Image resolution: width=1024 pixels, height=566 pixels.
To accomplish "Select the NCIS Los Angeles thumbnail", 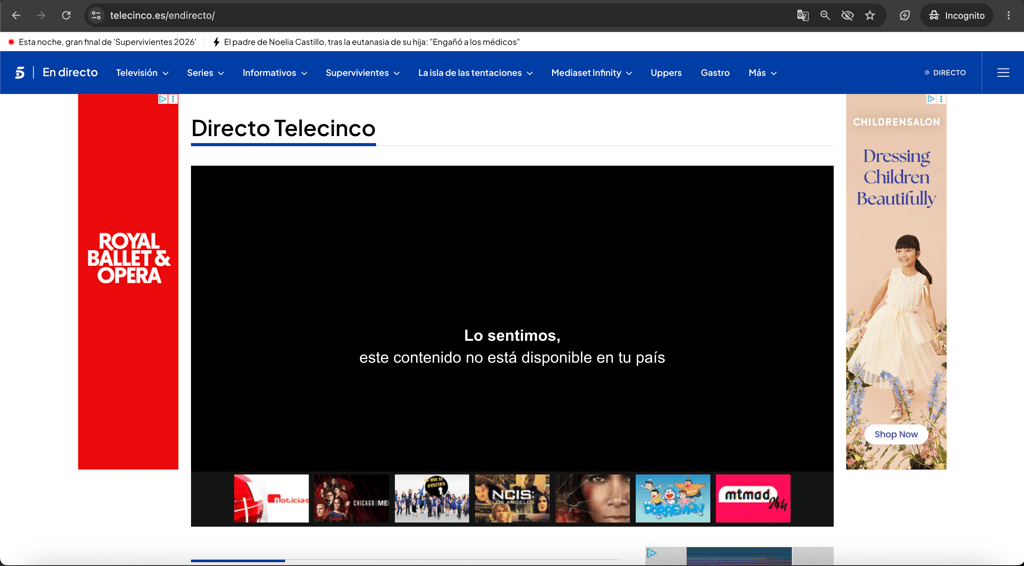I will click(512, 498).
